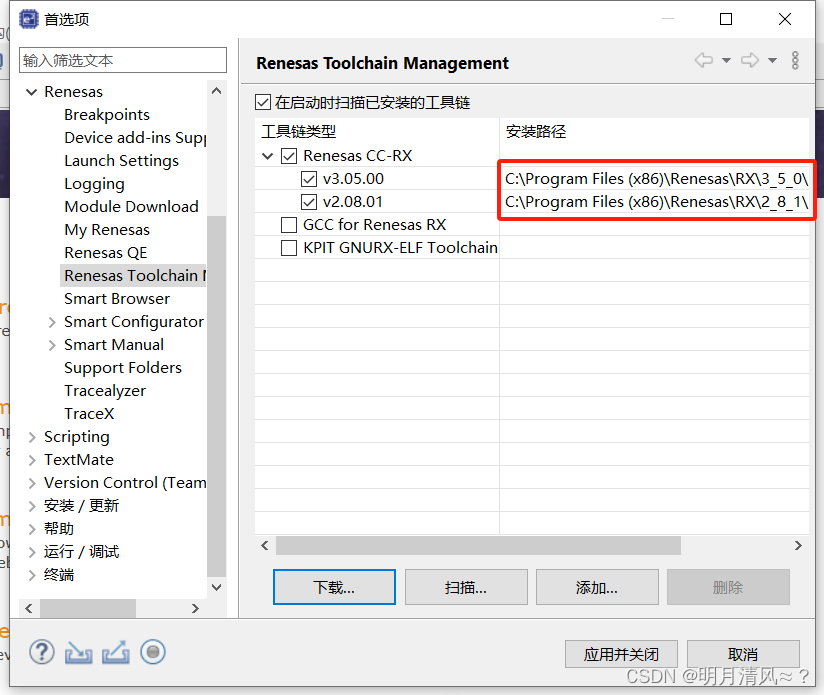Select the RX\2_8_1 install path cell
This screenshot has height=695, width=824.
tap(656, 202)
